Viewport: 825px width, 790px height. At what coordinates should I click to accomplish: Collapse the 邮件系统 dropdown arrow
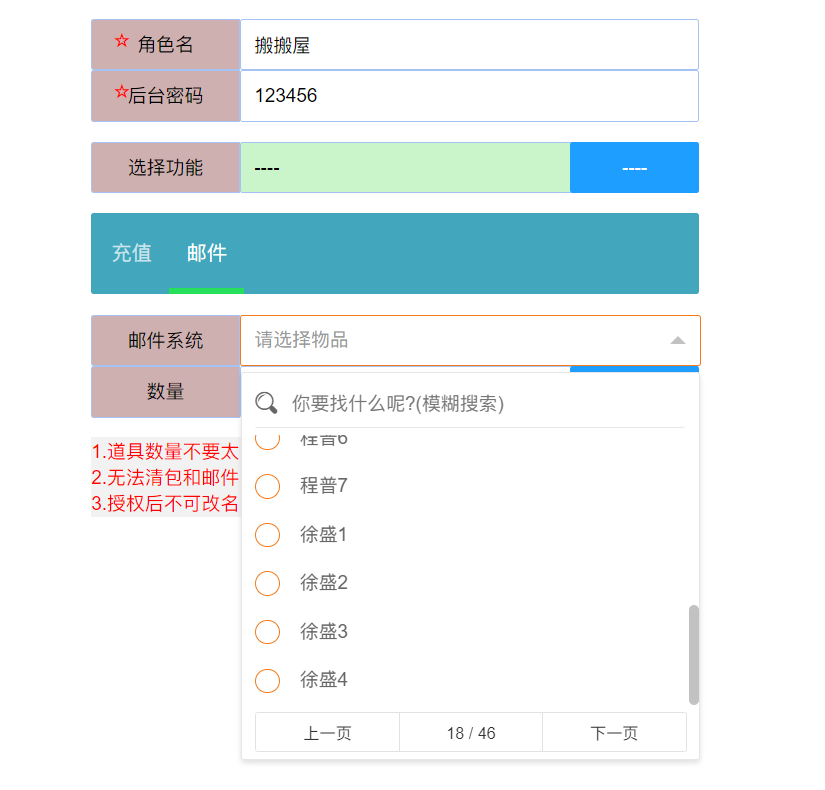pos(678,341)
